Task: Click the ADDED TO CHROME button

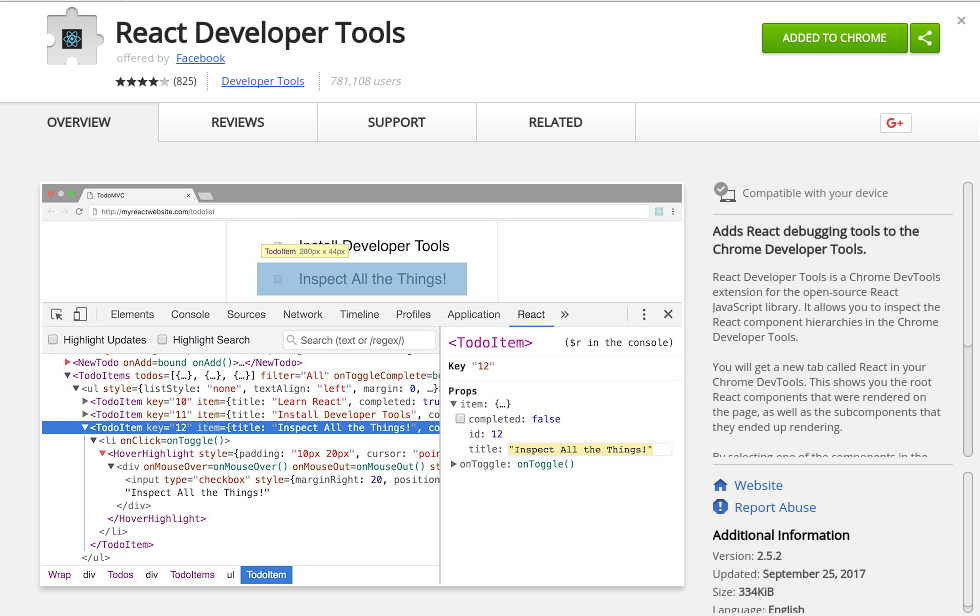Action: tap(834, 38)
